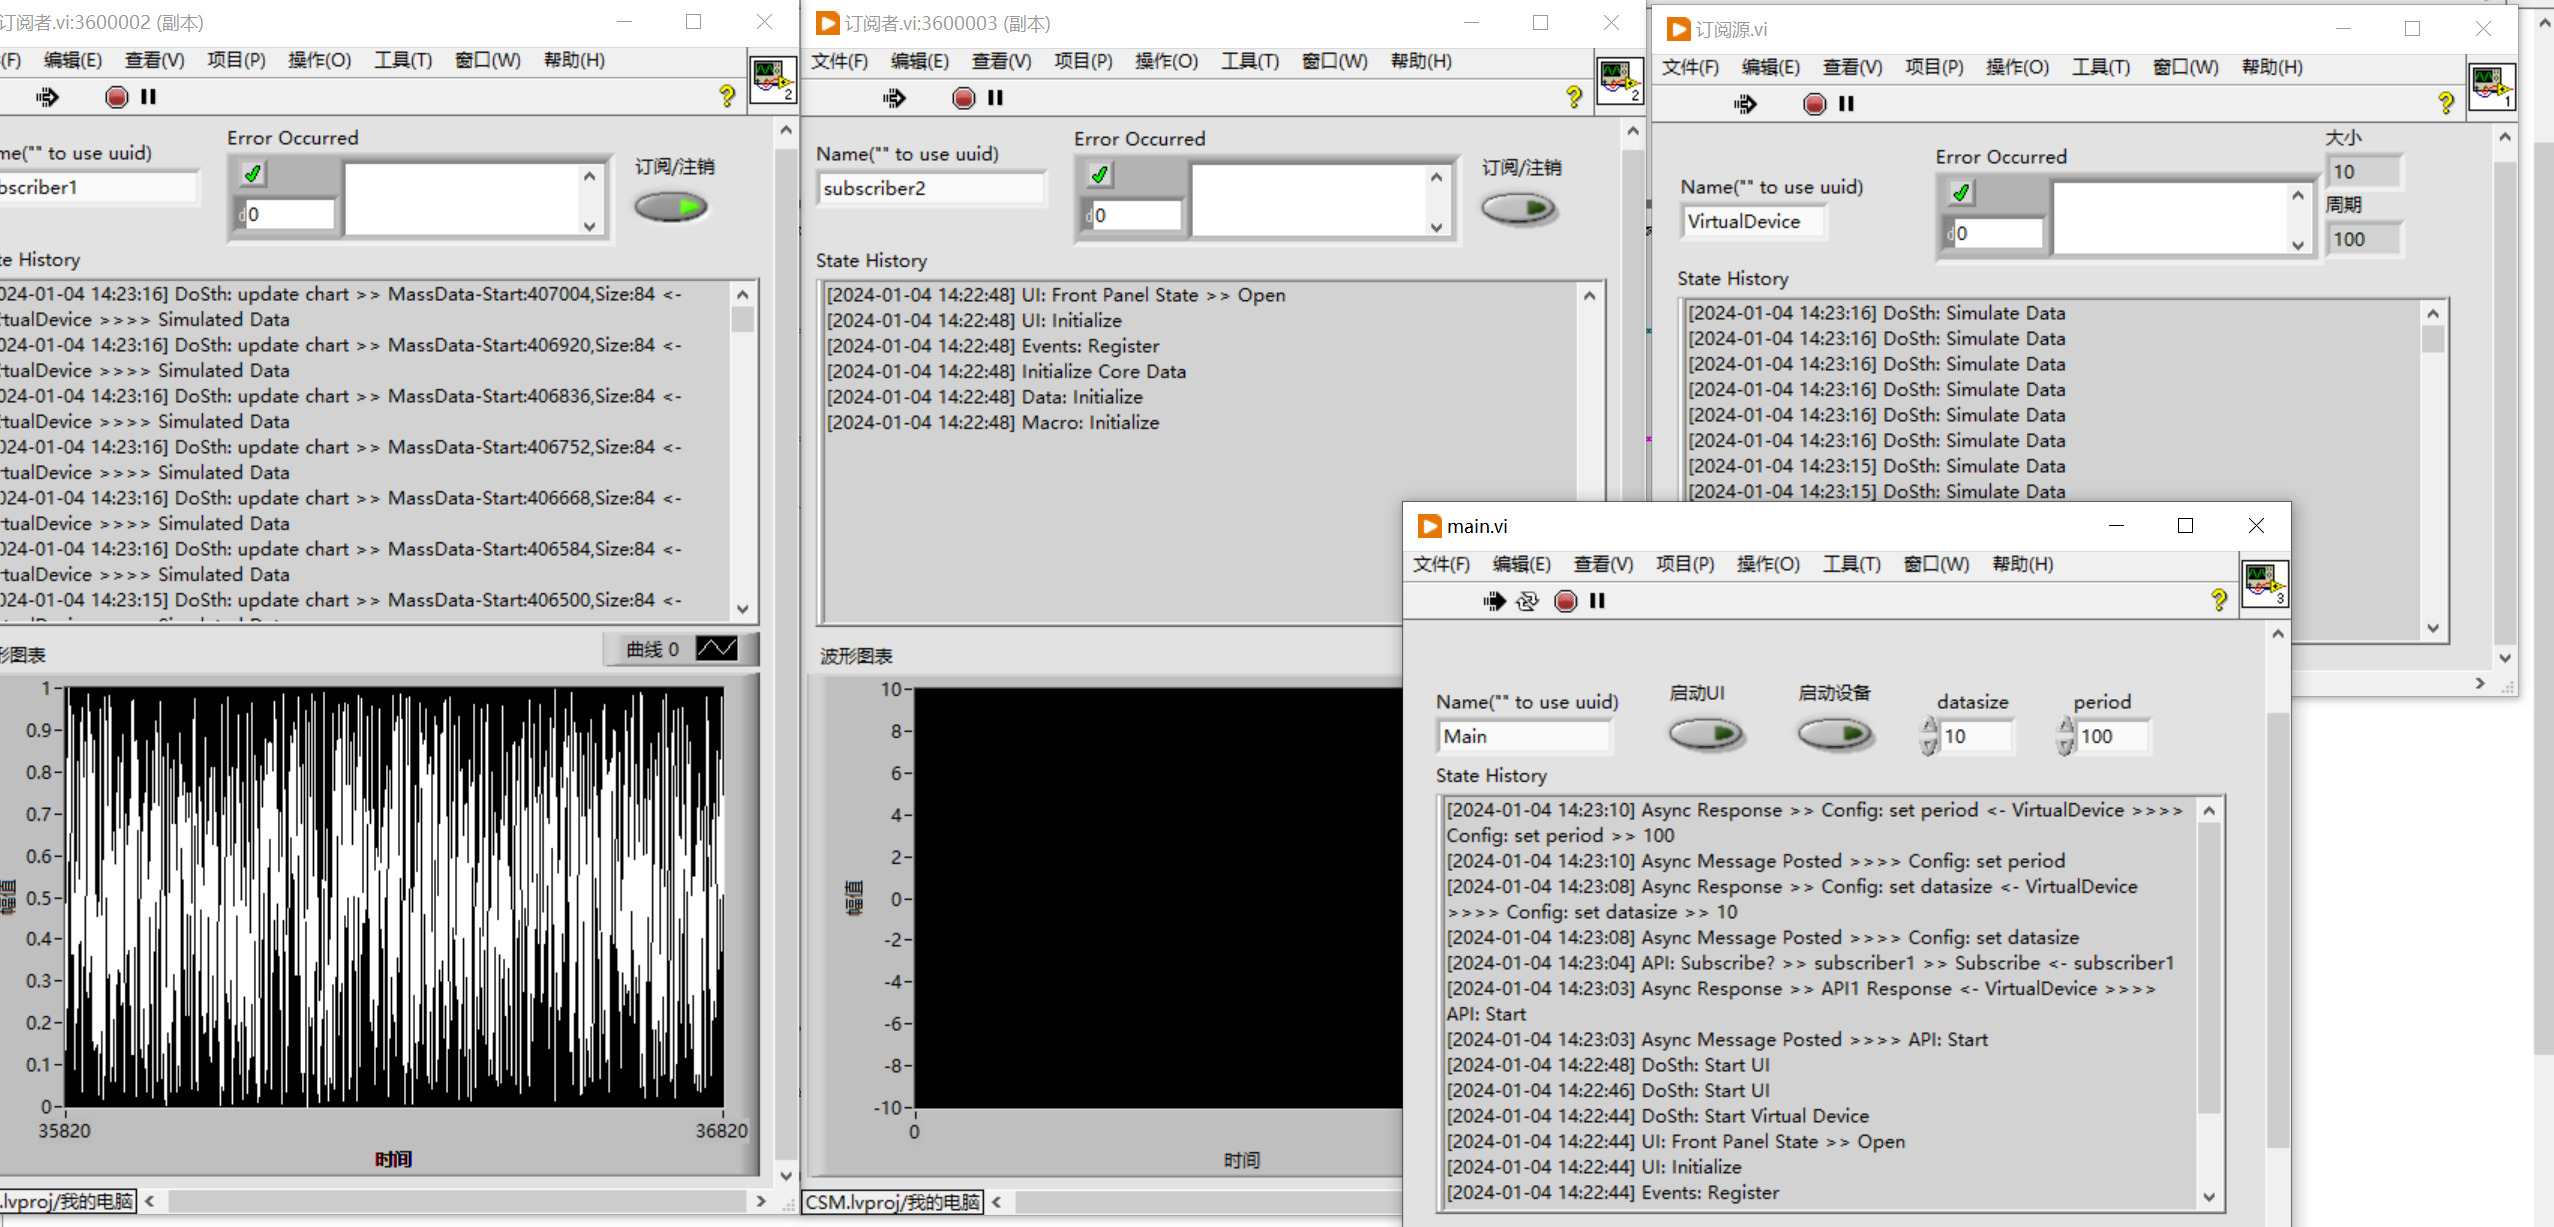Toggle 订阅/注销 switch for subscriber2
This screenshot has height=1227, width=2554.
tap(1518, 209)
